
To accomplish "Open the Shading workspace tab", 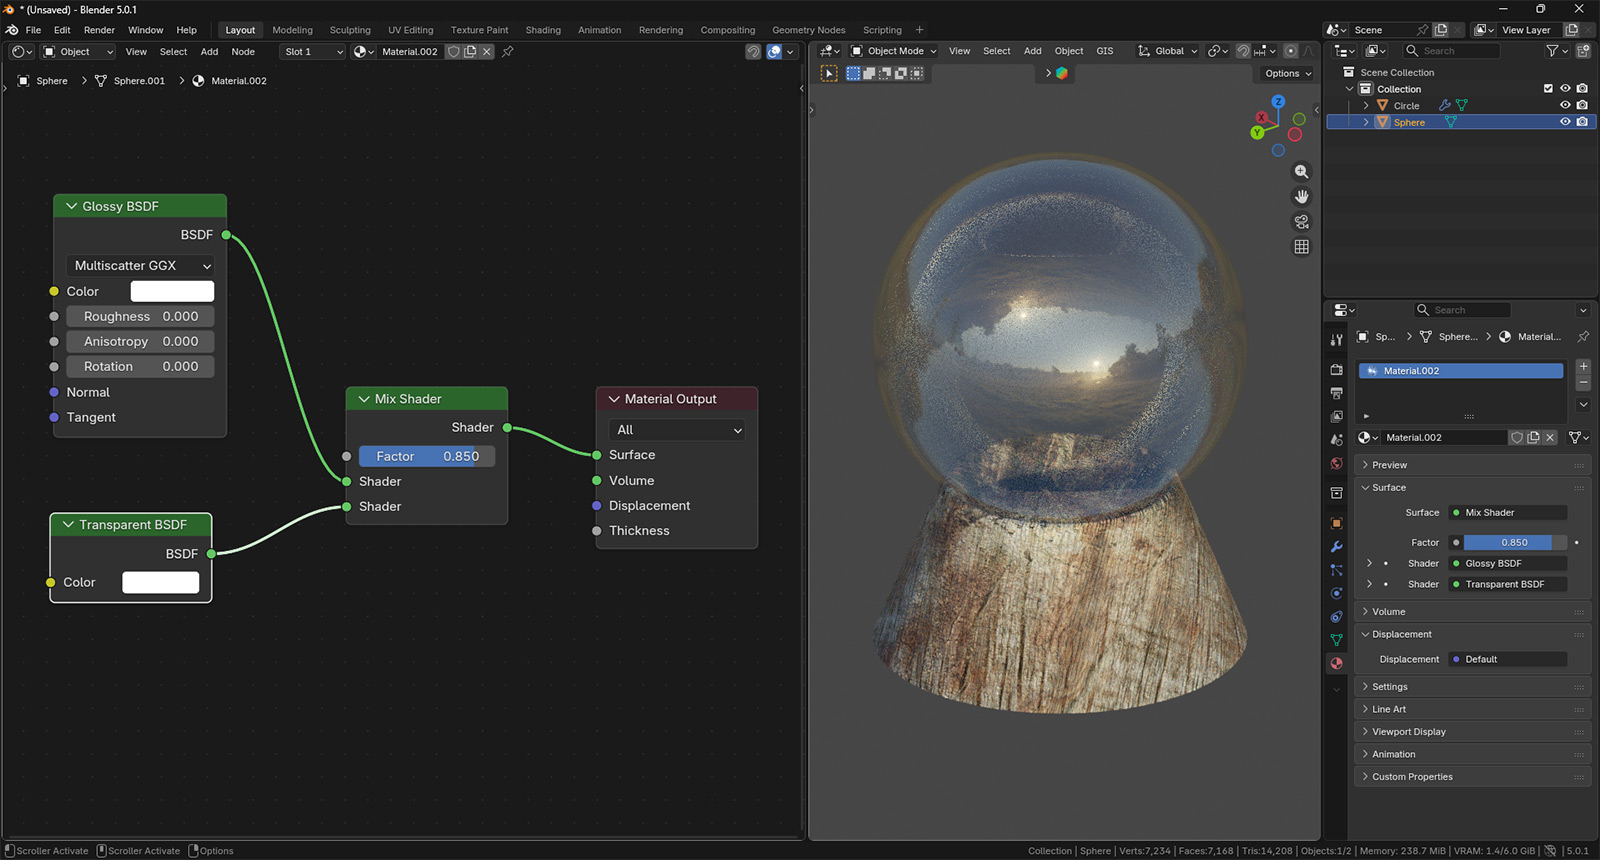I will 543,30.
